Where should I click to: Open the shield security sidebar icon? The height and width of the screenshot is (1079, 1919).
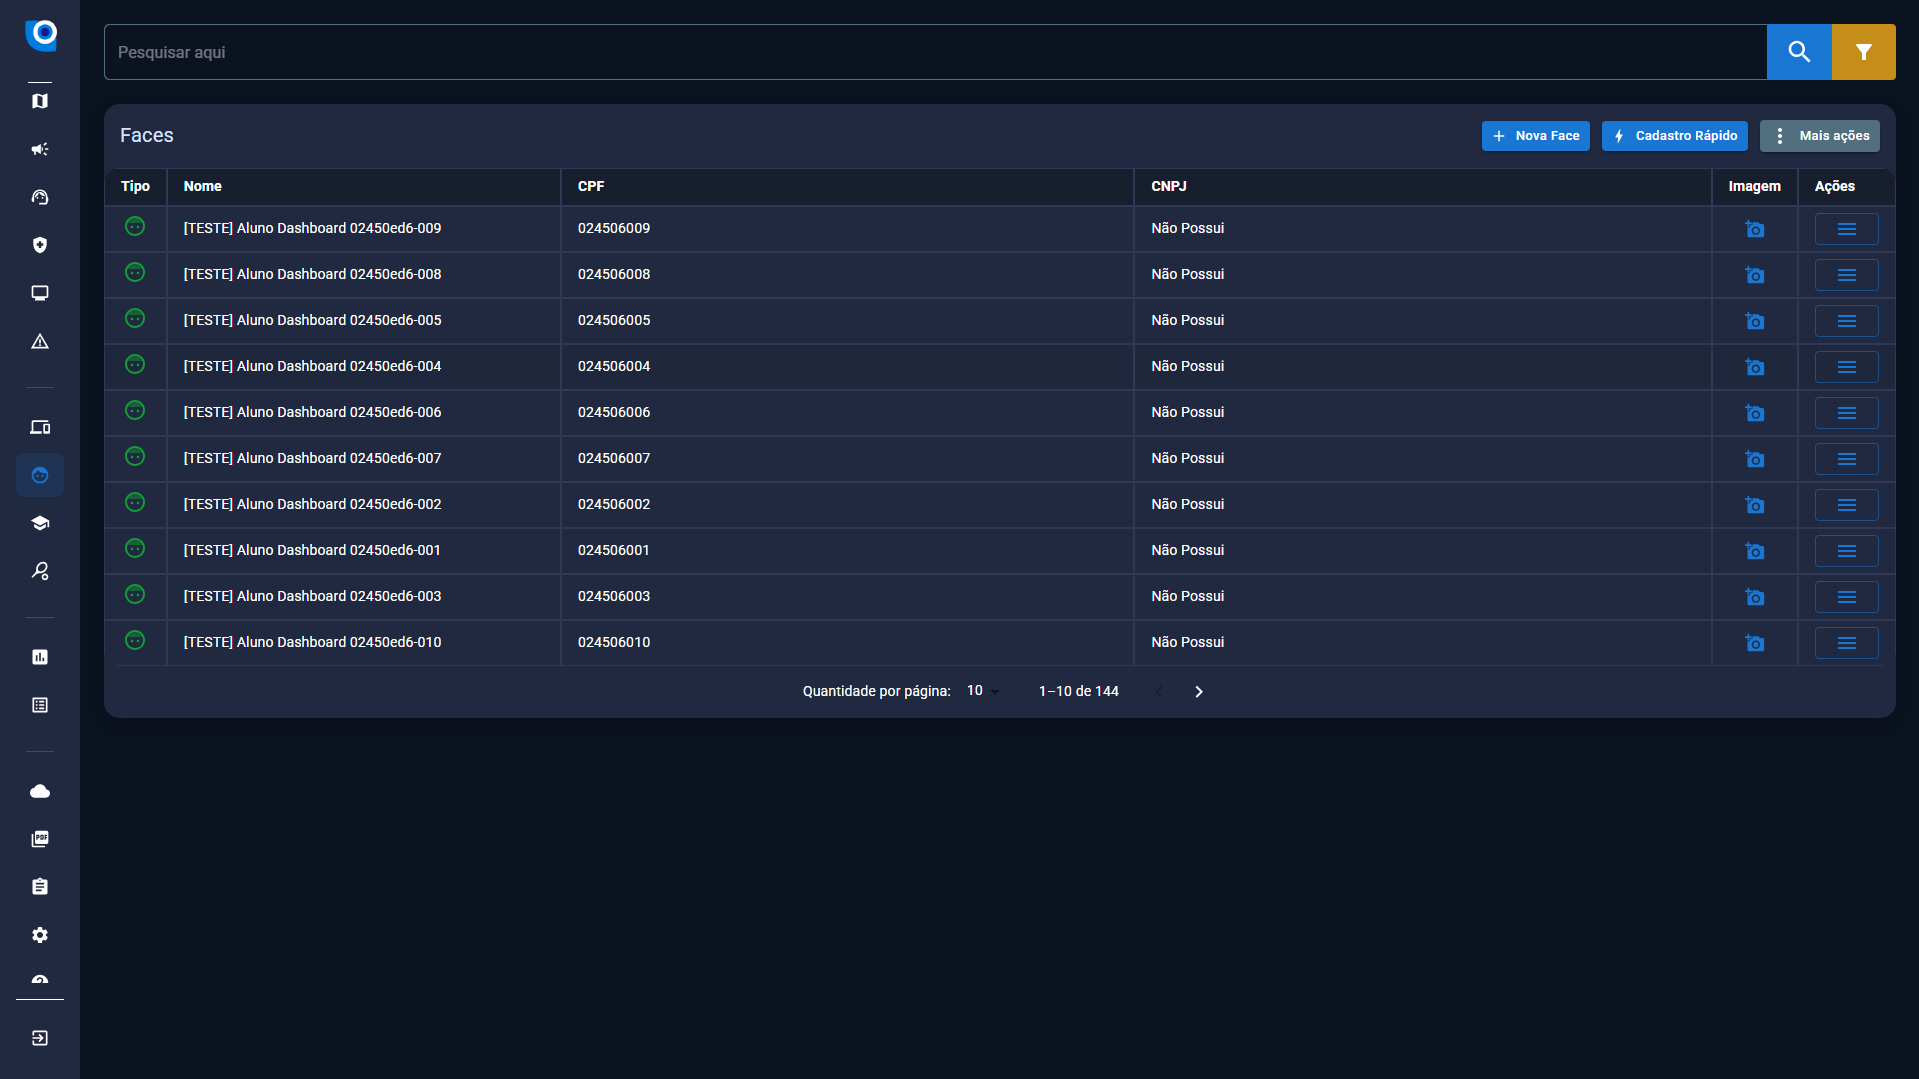point(40,245)
